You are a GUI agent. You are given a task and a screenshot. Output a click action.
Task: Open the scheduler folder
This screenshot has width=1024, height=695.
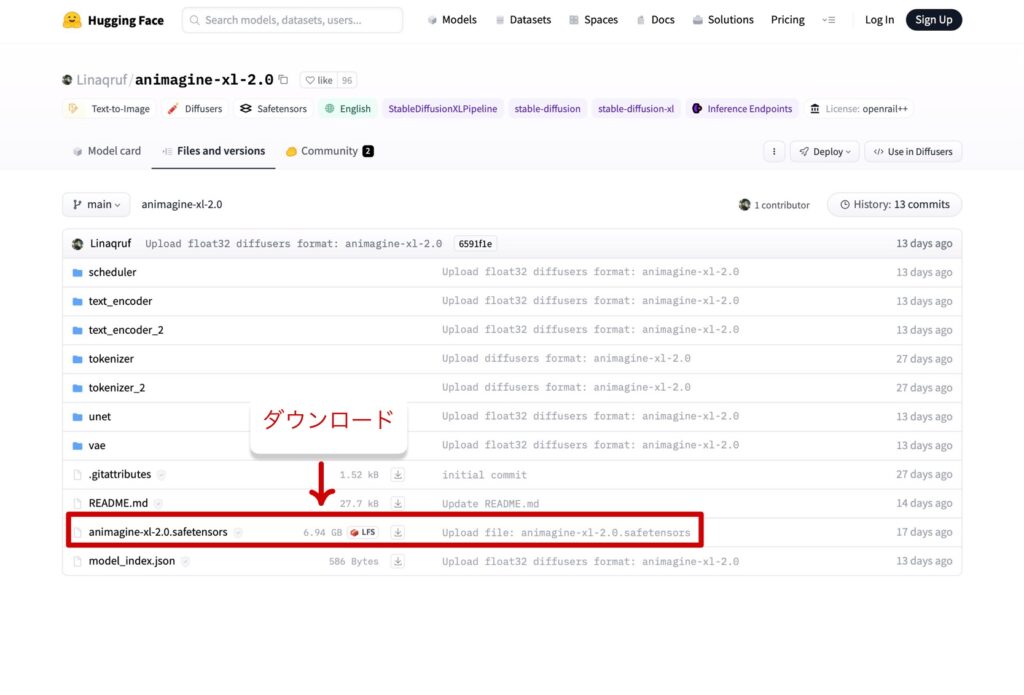click(x=112, y=272)
